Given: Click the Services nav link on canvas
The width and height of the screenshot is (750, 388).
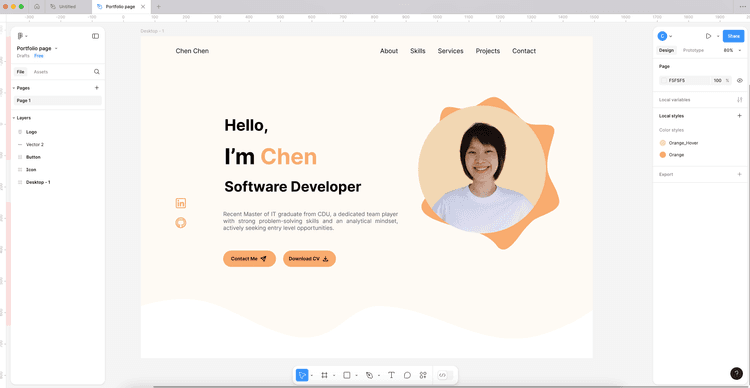Looking at the screenshot, I should (451, 51).
